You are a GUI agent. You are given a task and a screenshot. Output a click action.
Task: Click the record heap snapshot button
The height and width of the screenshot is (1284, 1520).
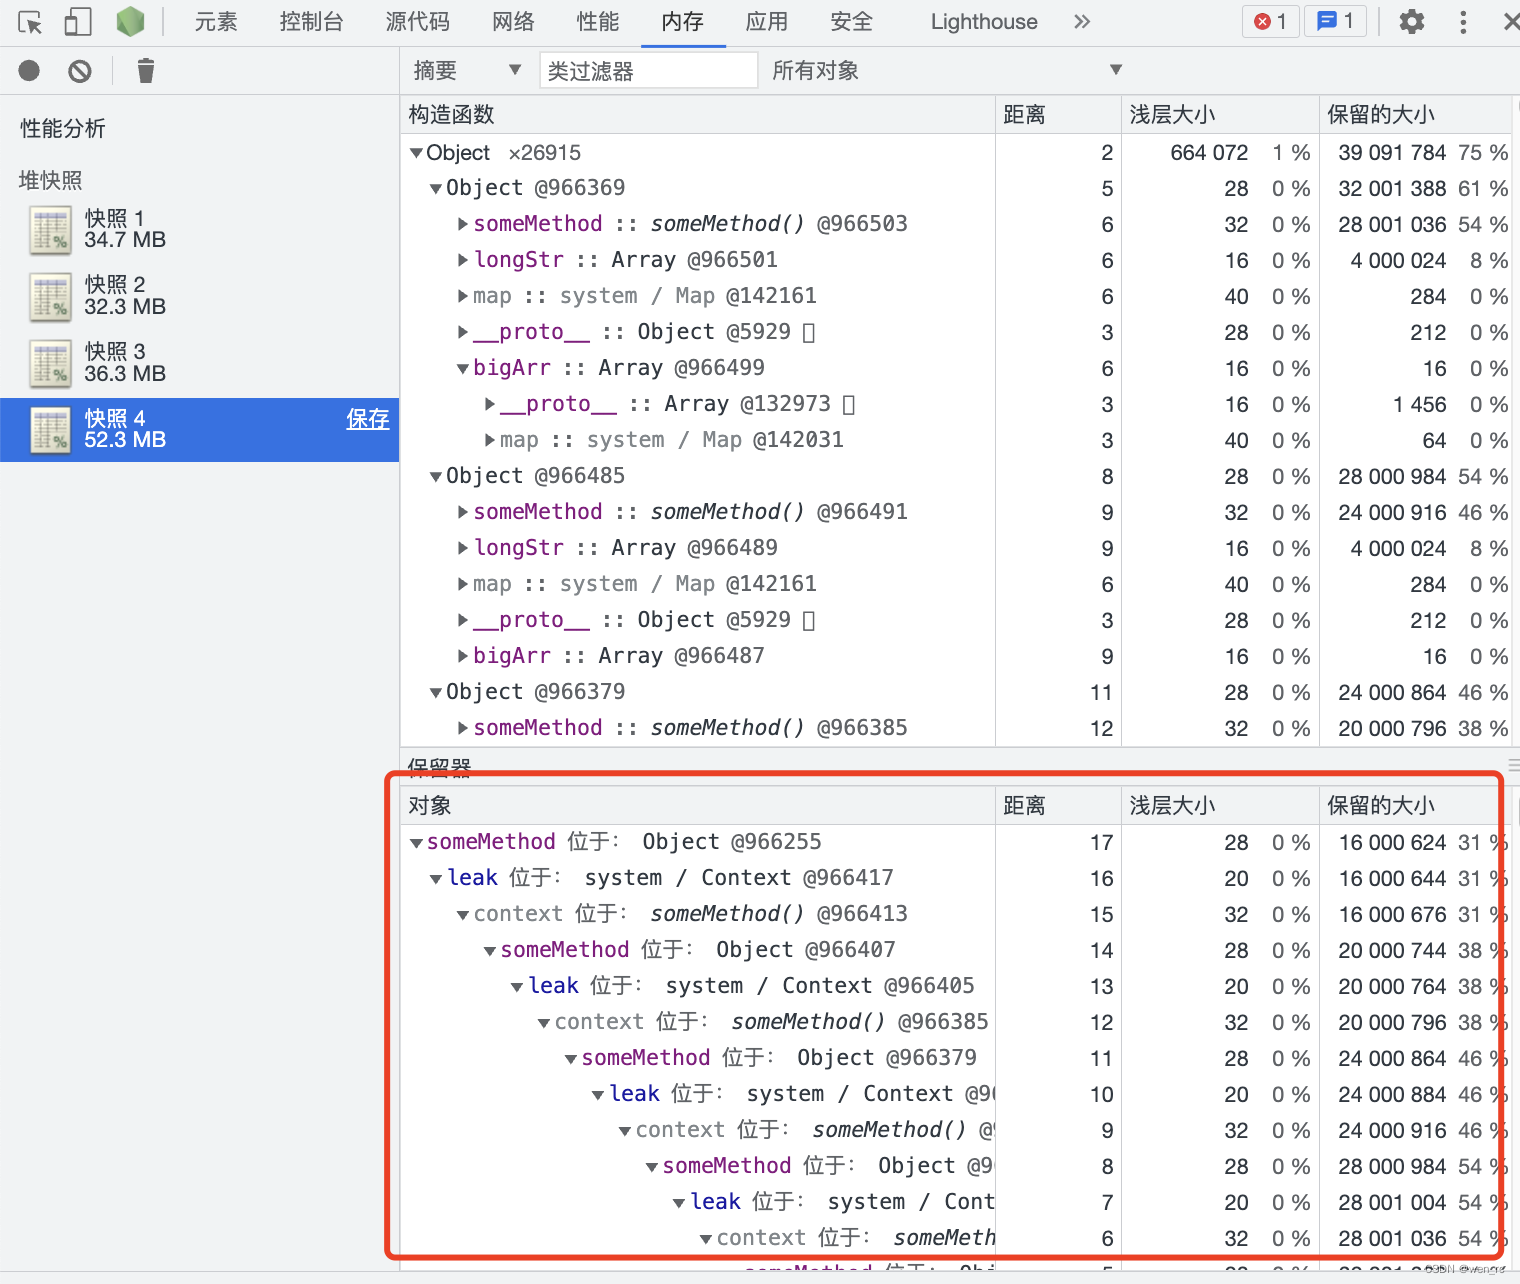click(x=29, y=71)
